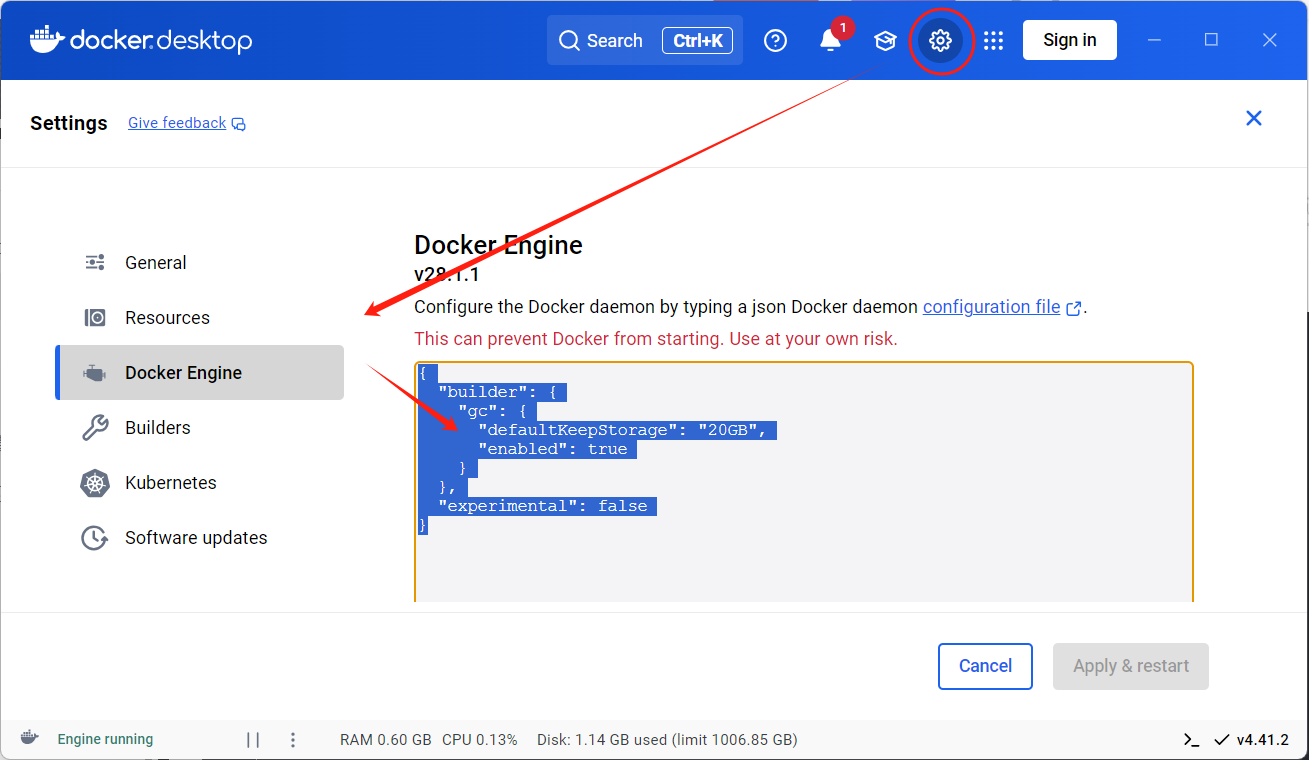1309x760 pixels.
Task: Click the Resources disk icon
Action: [95, 318]
